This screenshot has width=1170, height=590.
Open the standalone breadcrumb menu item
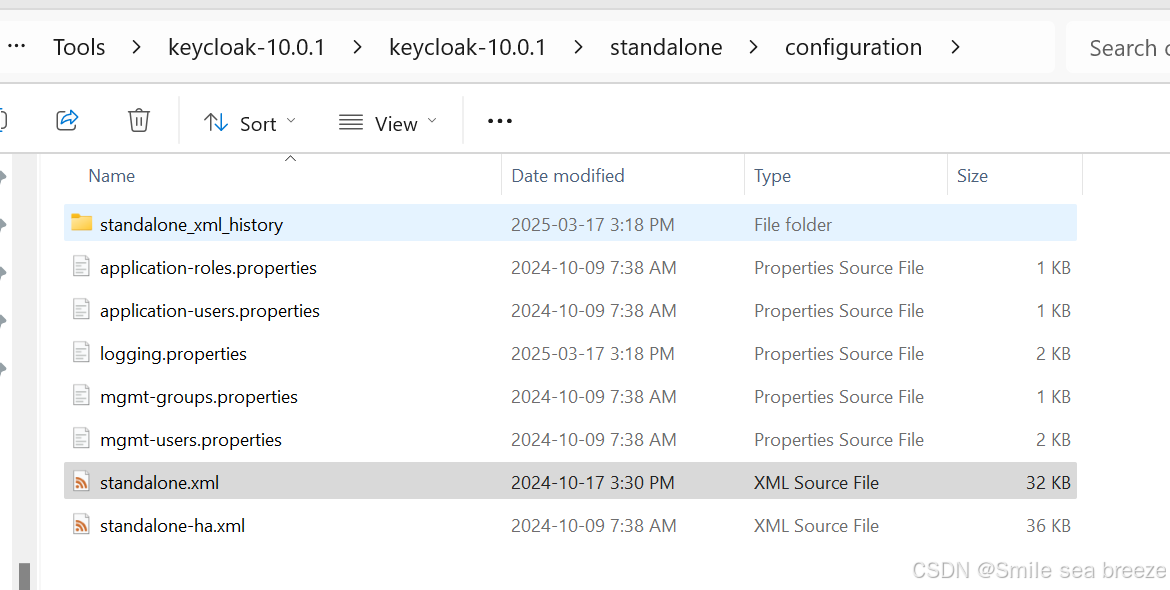[666, 46]
